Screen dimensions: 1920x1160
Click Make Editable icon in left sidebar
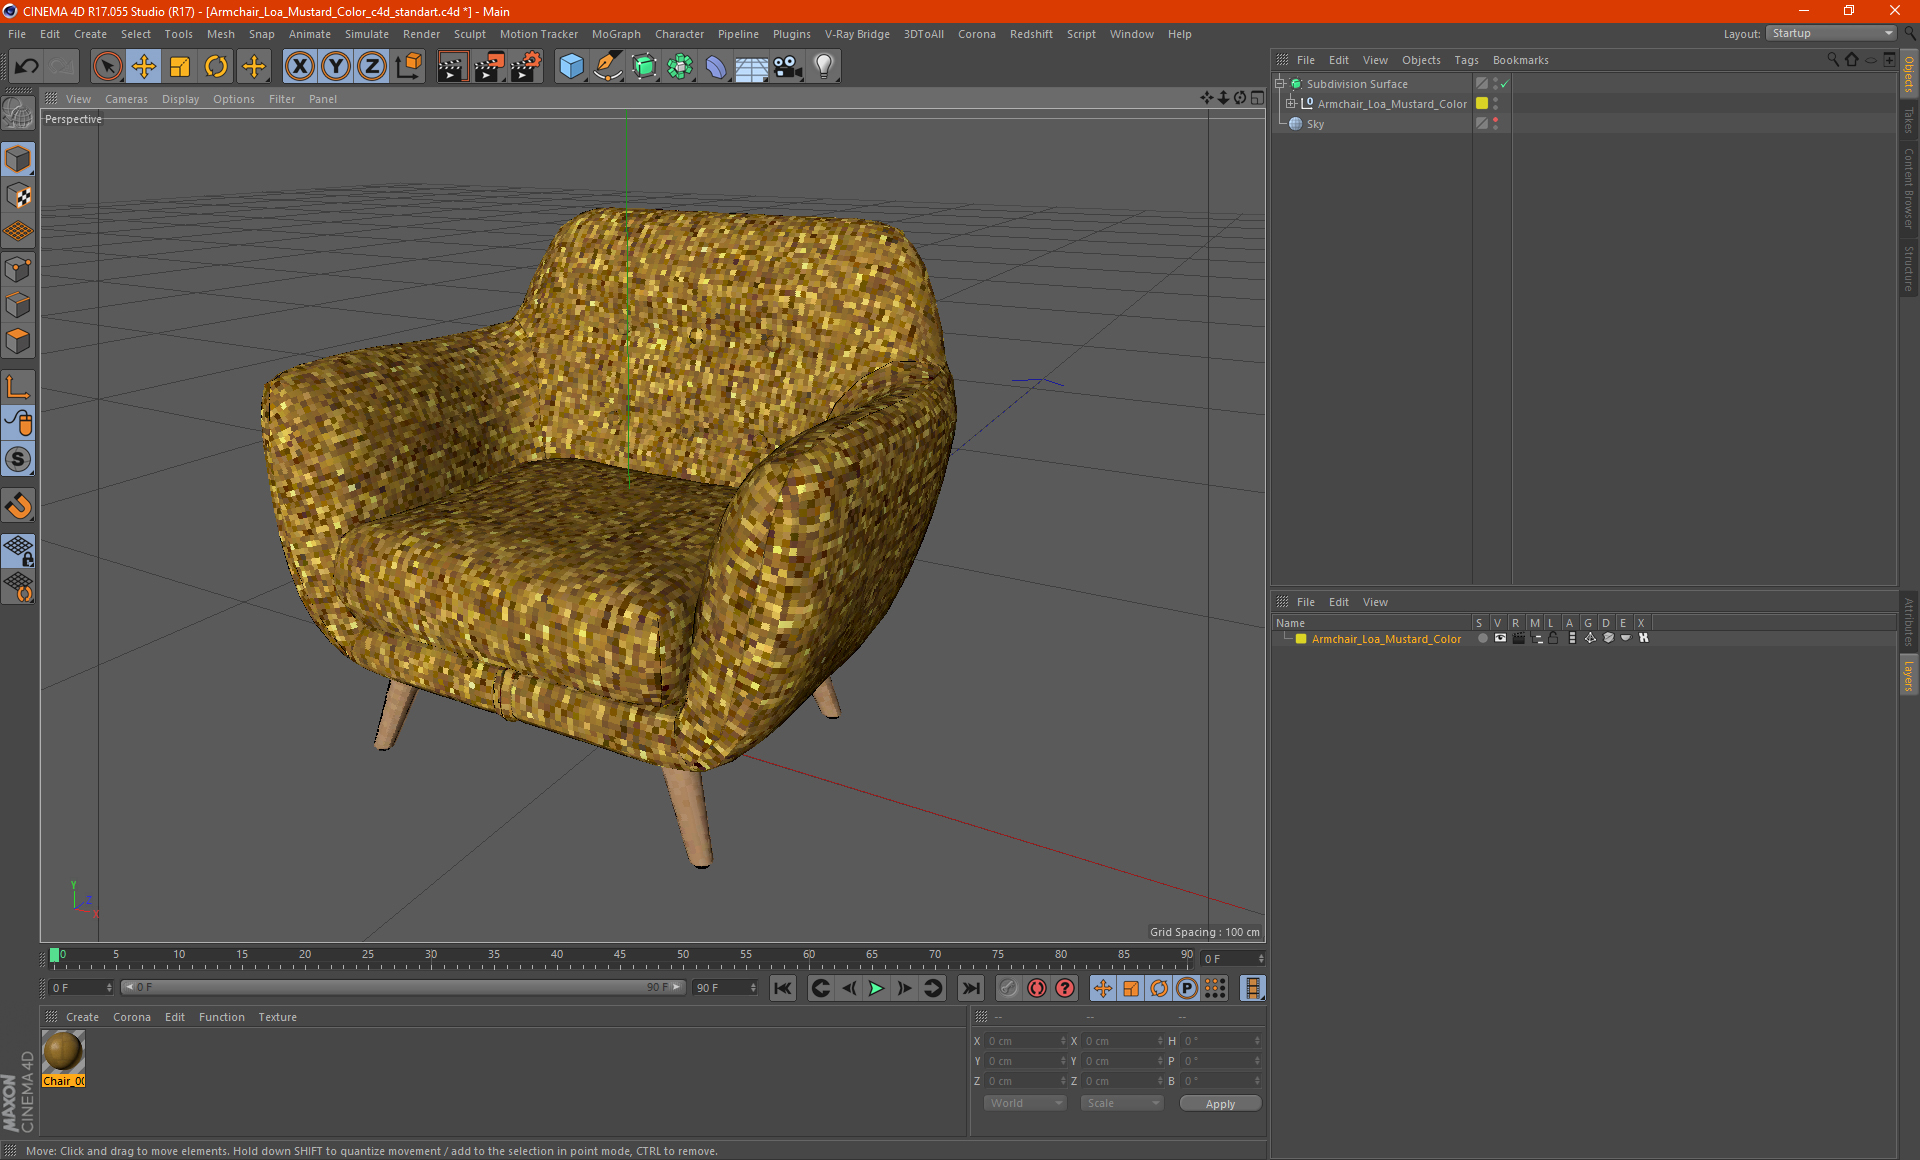(18, 114)
